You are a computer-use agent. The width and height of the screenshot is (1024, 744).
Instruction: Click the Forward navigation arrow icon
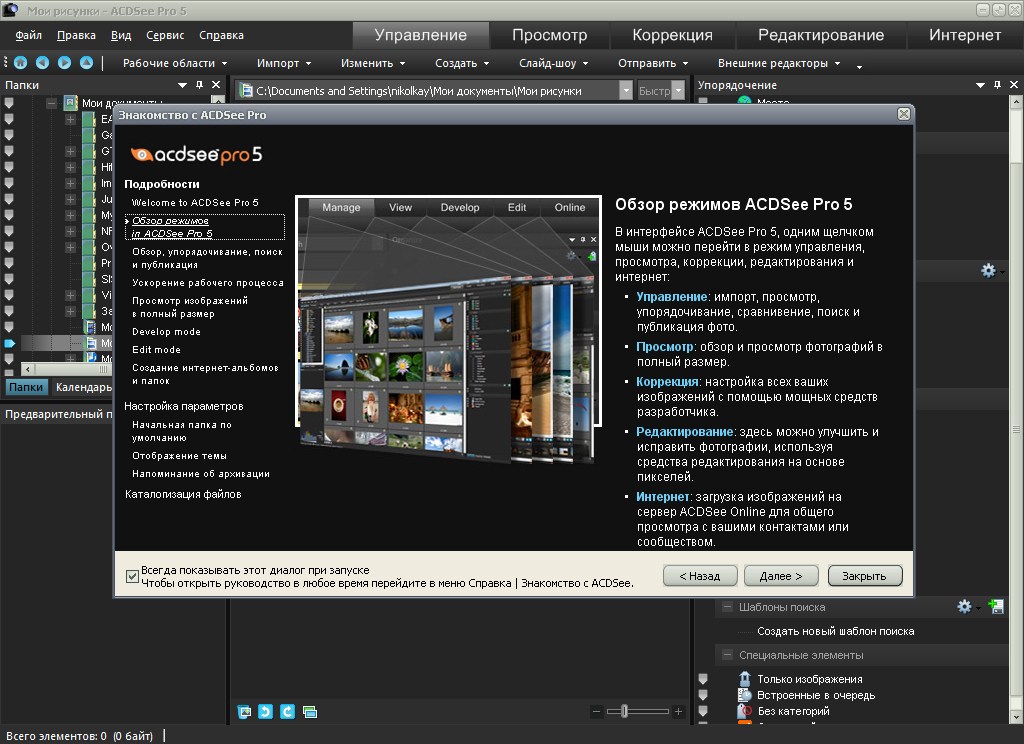pyautogui.click(x=64, y=63)
